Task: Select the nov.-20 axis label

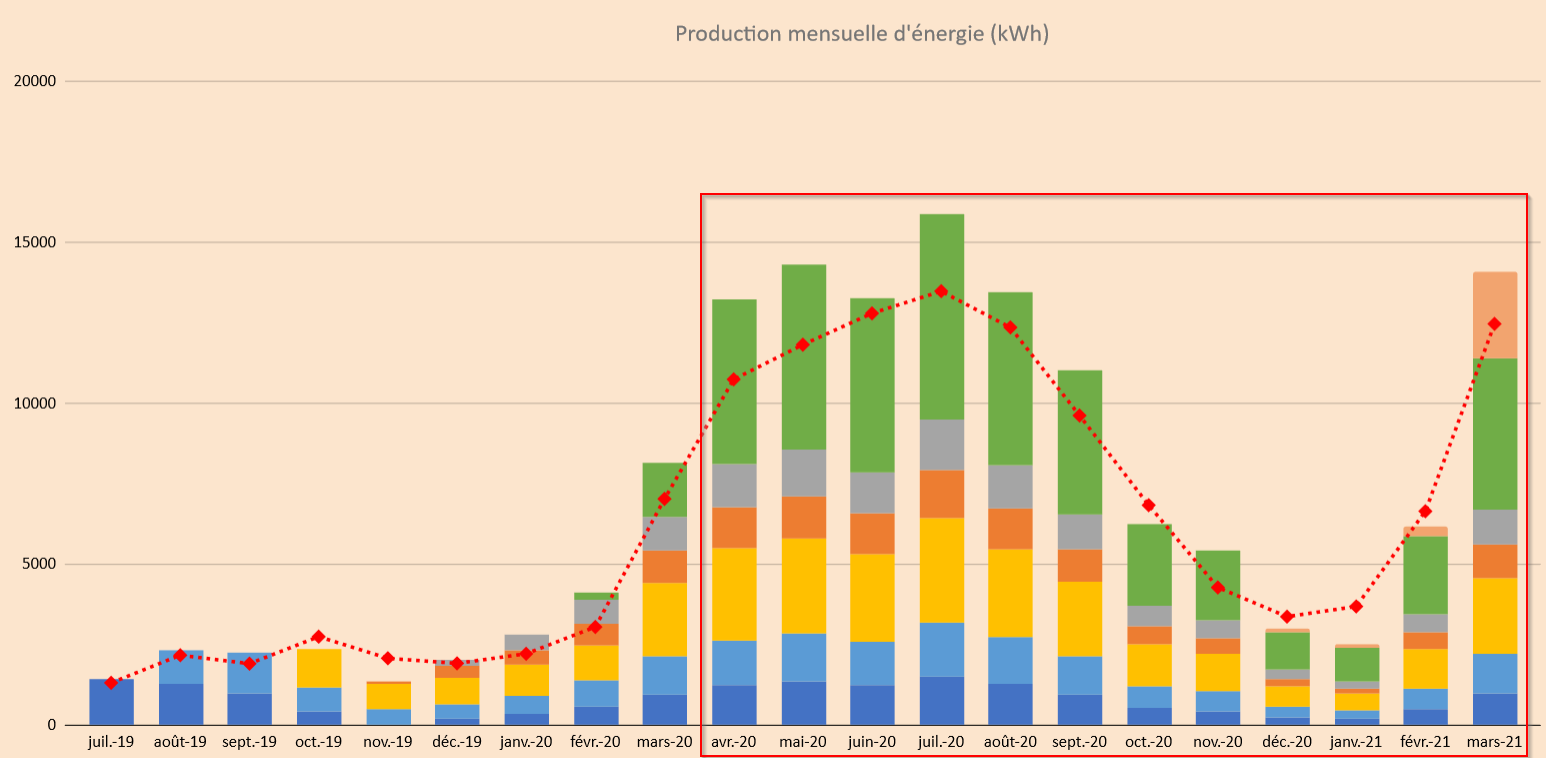Action: tap(1218, 742)
